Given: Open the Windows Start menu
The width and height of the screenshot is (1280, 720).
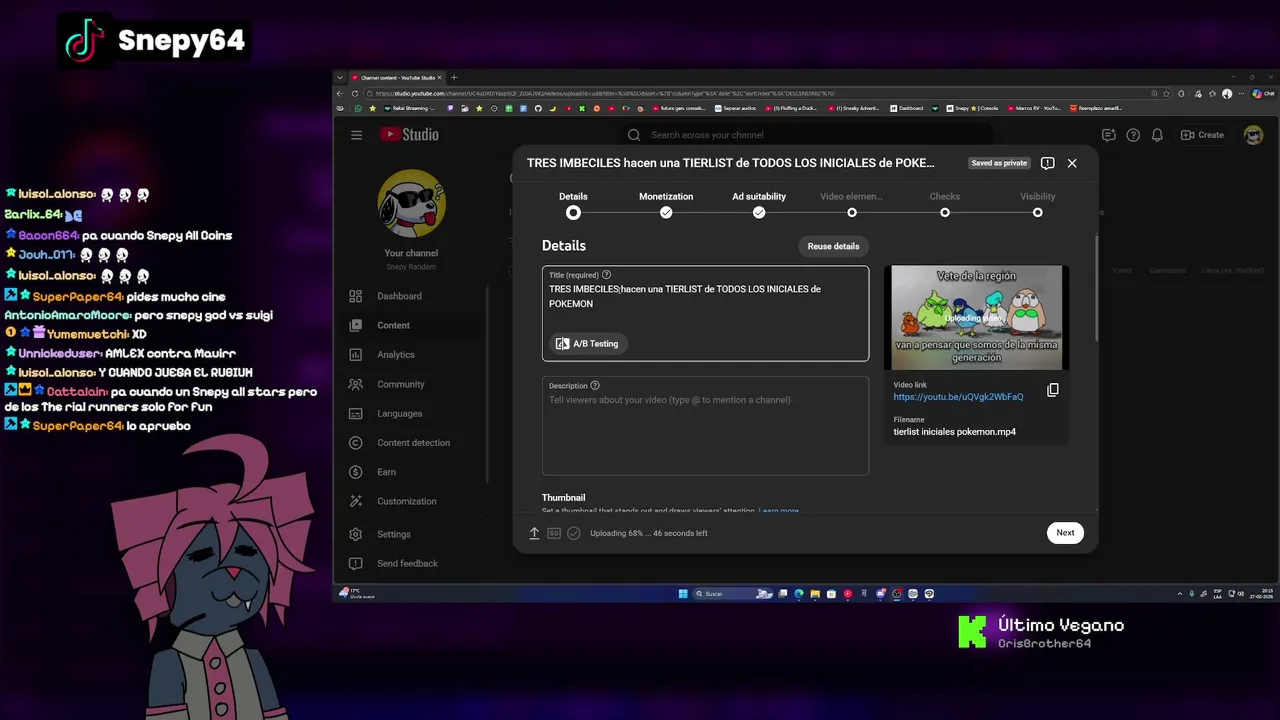Looking at the screenshot, I should point(683,594).
